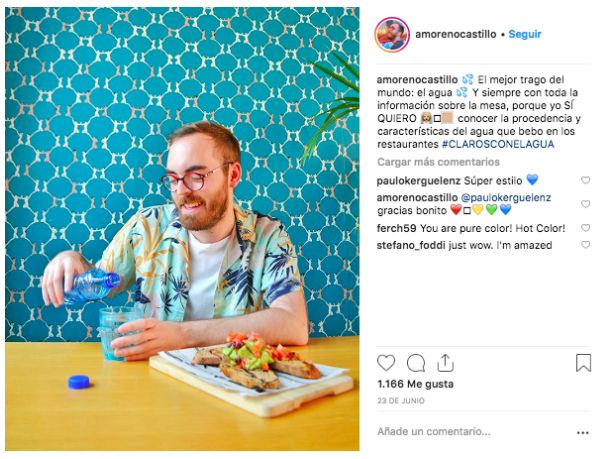Save the post with the bookmark icon
The height and width of the screenshot is (459, 614).
583,363
